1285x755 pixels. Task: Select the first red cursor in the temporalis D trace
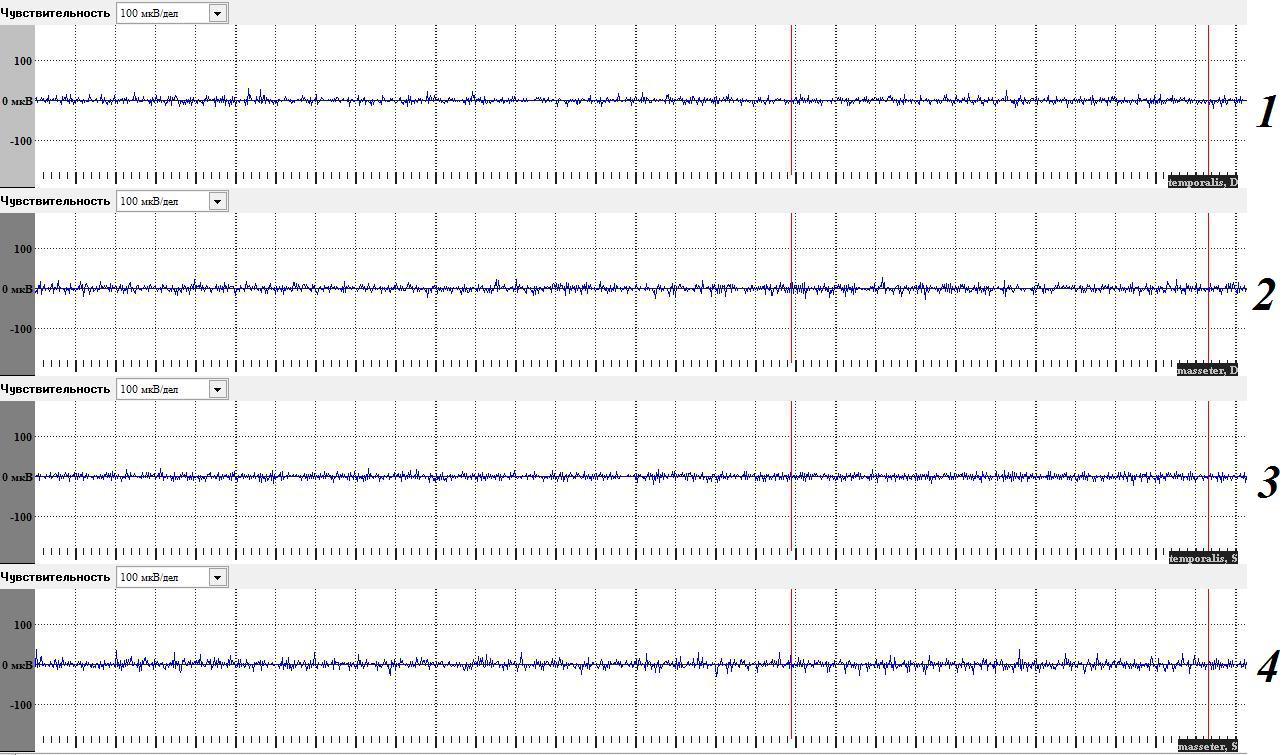click(x=791, y=100)
